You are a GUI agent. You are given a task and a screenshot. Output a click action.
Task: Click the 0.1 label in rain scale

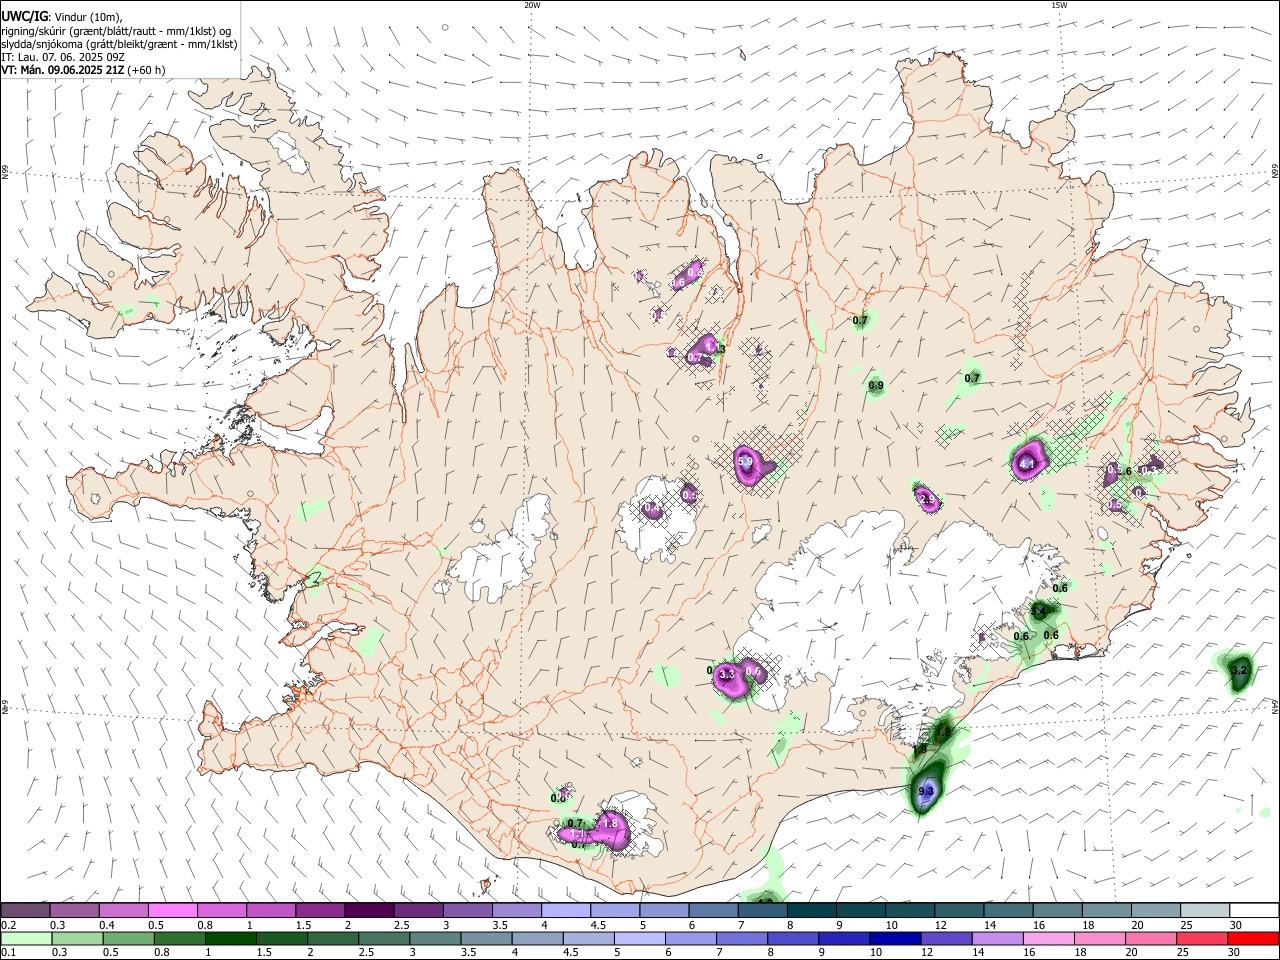[x=10, y=952]
